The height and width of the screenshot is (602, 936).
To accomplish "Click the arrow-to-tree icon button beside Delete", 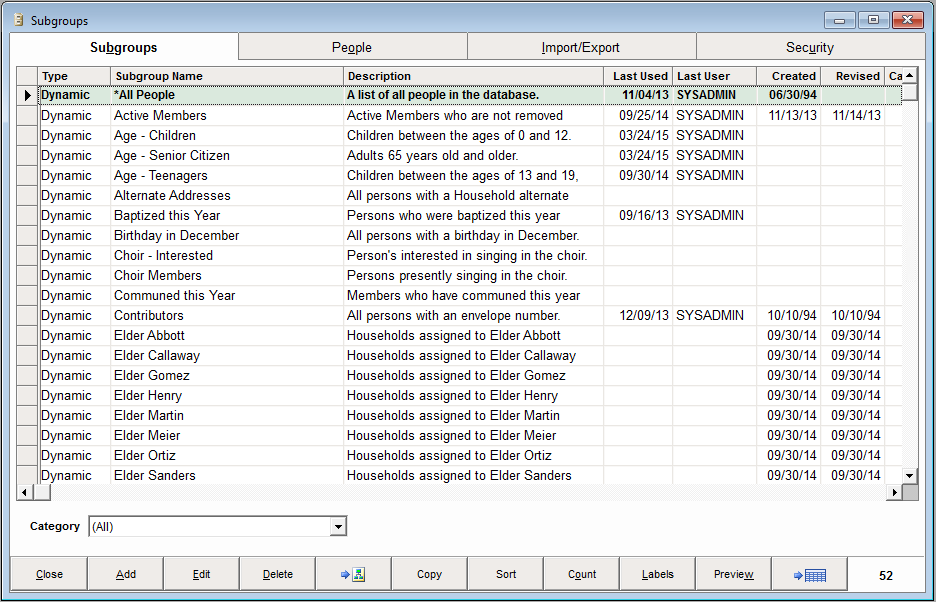I will (x=353, y=574).
